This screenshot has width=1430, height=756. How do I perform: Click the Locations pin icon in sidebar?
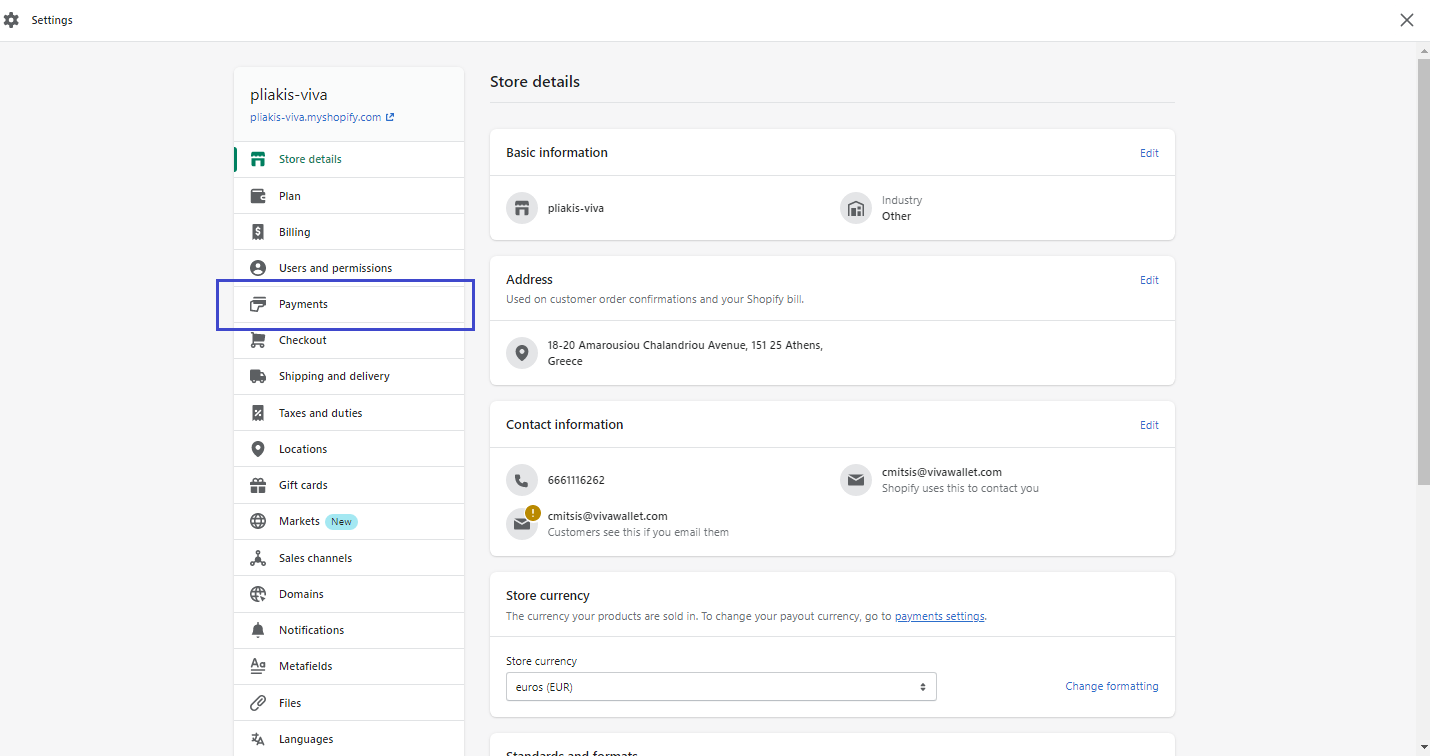point(258,449)
